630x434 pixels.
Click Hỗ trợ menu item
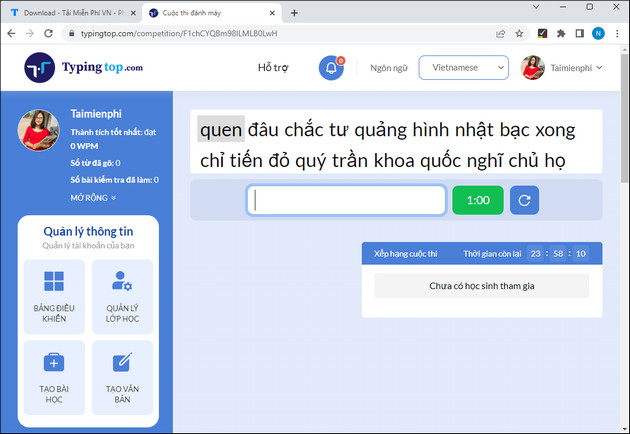coord(273,68)
